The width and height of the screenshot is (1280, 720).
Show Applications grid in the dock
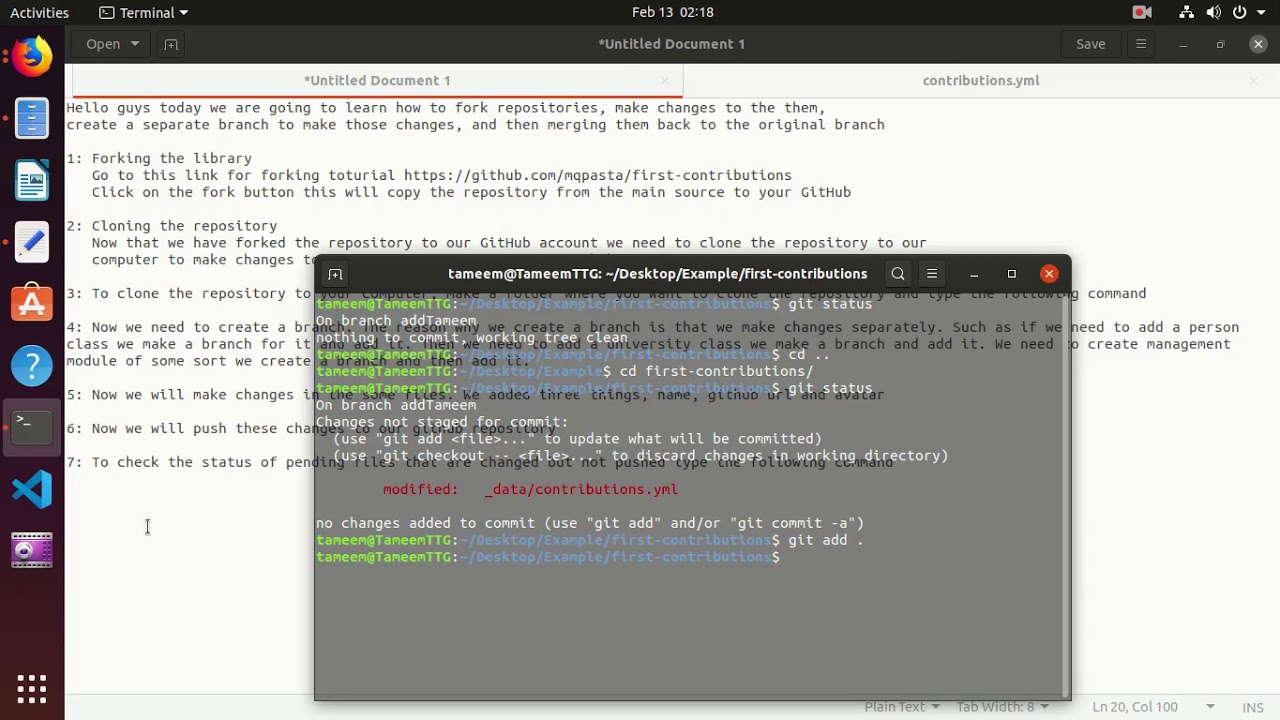point(32,688)
